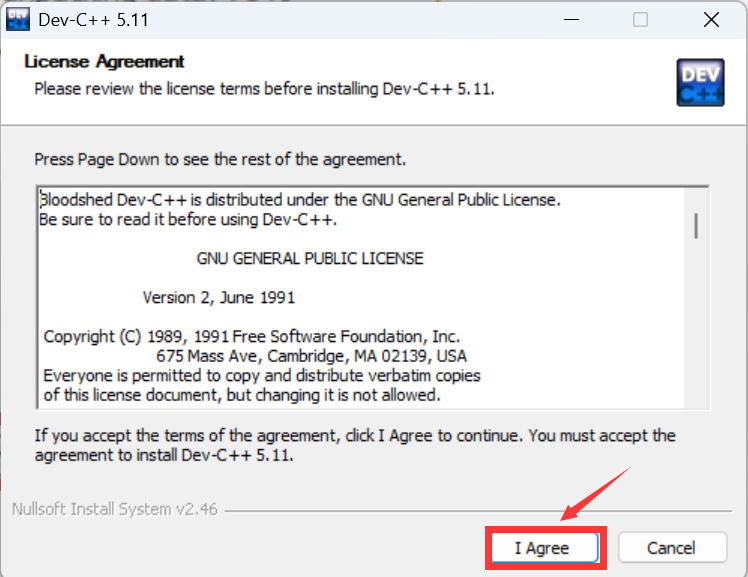The width and height of the screenshot is (748, 577).
Task: Click the DEV C++ logo in header
Action: pyautogui.click(x=700, y=82)
